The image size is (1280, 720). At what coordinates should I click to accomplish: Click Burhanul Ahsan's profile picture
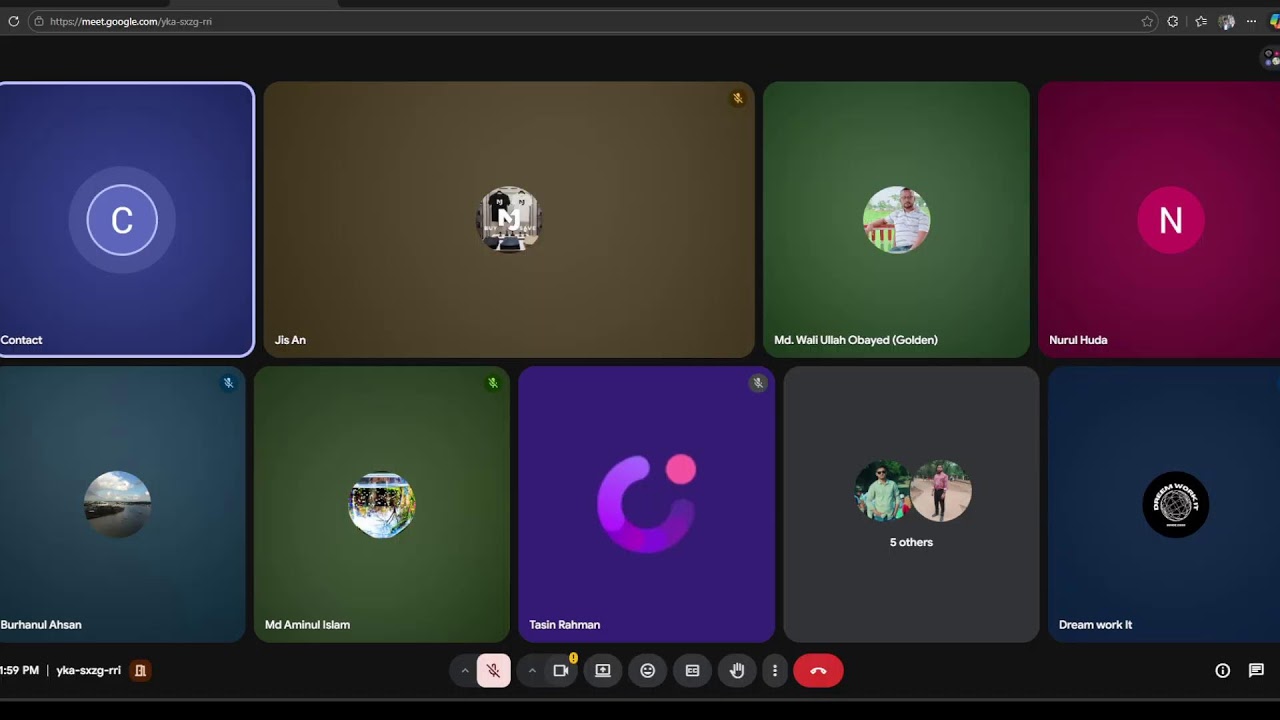117,504
